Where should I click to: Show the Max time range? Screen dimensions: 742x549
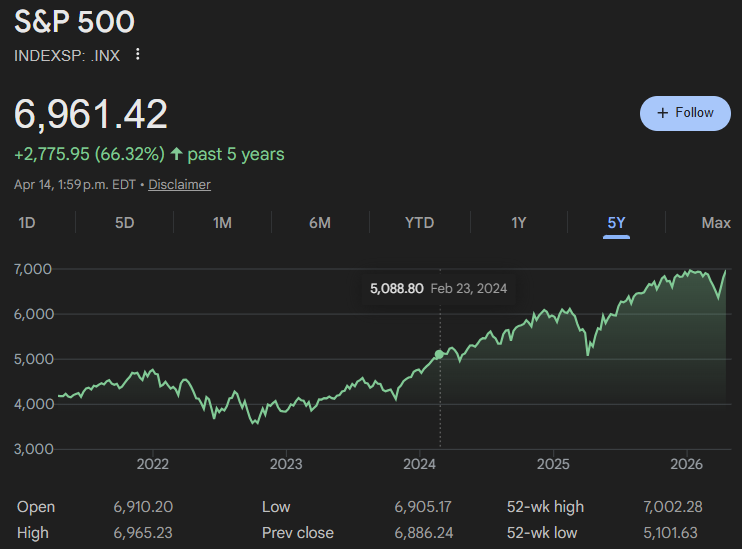pyautogui.click(x=715, y=223)
